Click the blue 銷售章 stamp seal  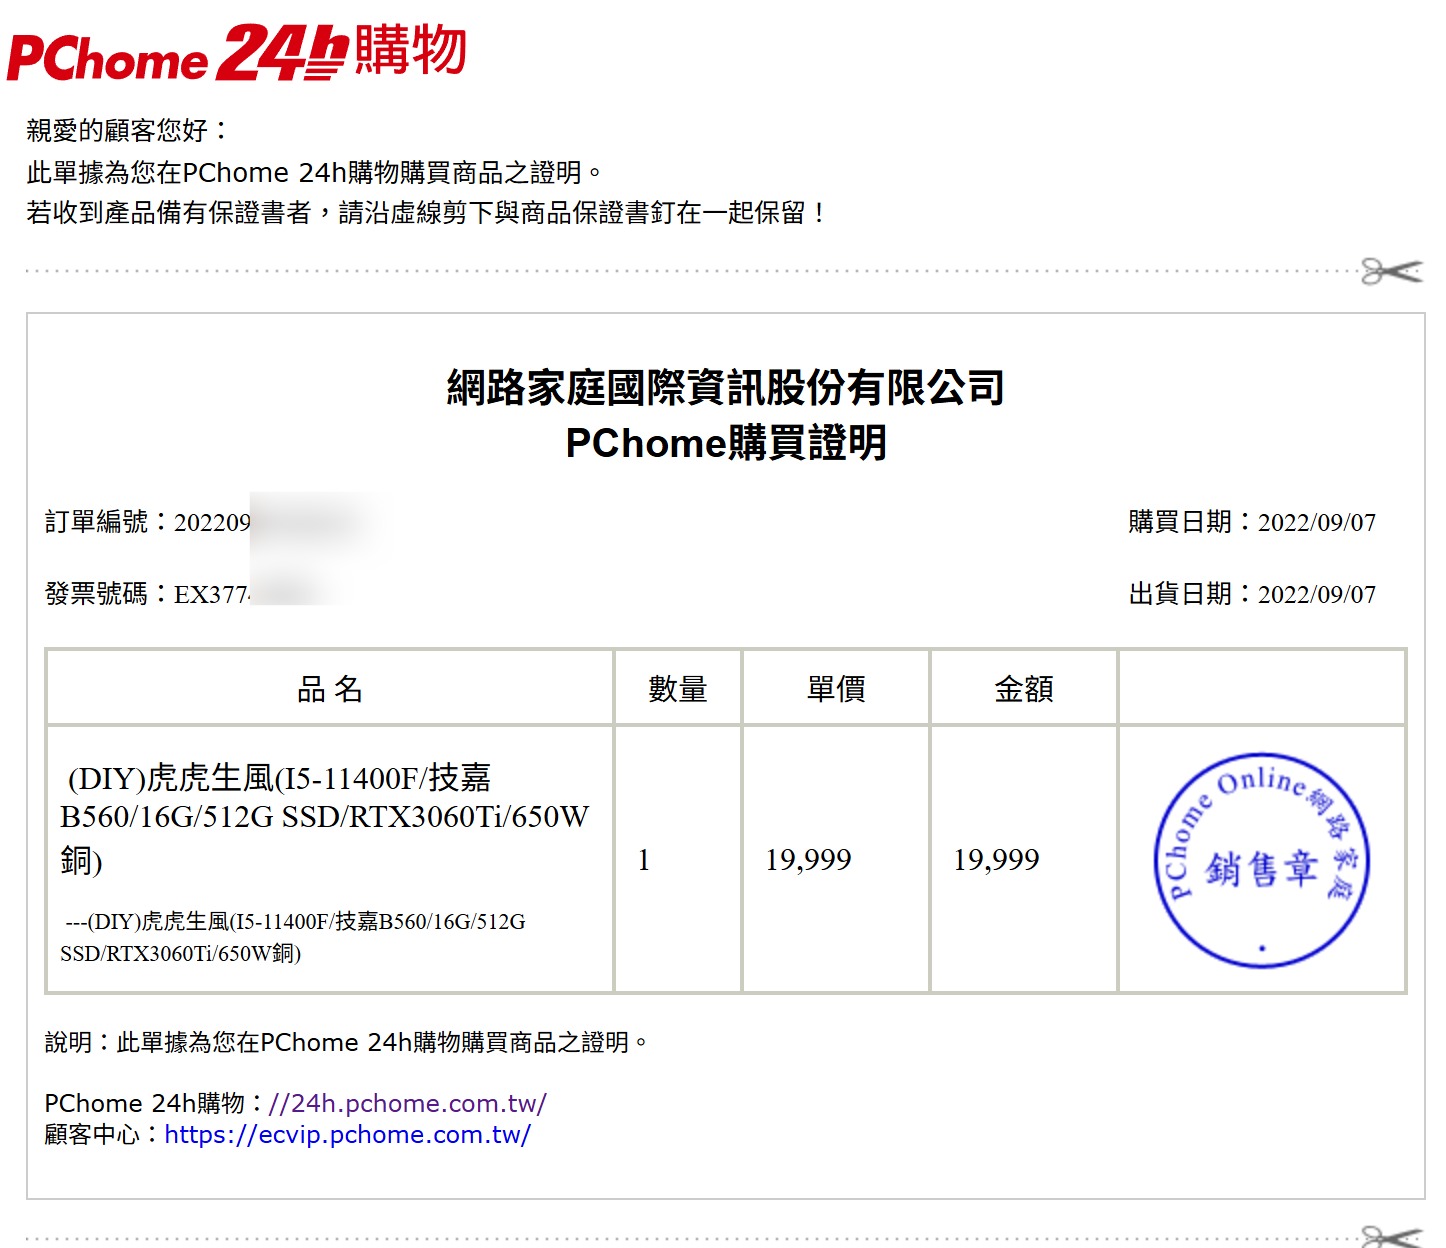(1262, 860)
